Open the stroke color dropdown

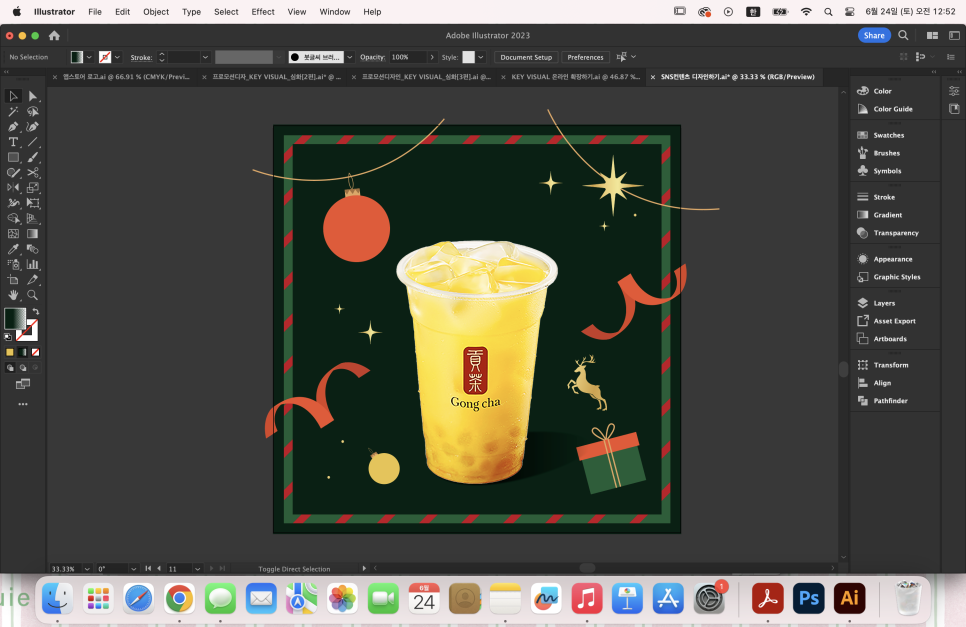pos(118,57)
